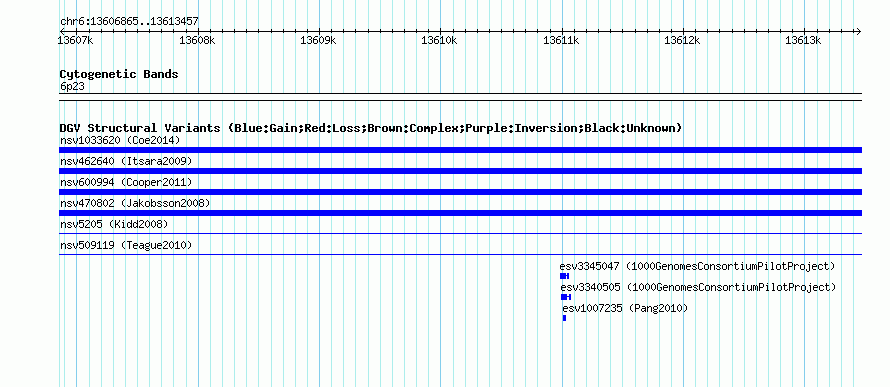Select the 13607k ruler tick label
The width and height of the screenshot is (890, 387).
(75, 40)
